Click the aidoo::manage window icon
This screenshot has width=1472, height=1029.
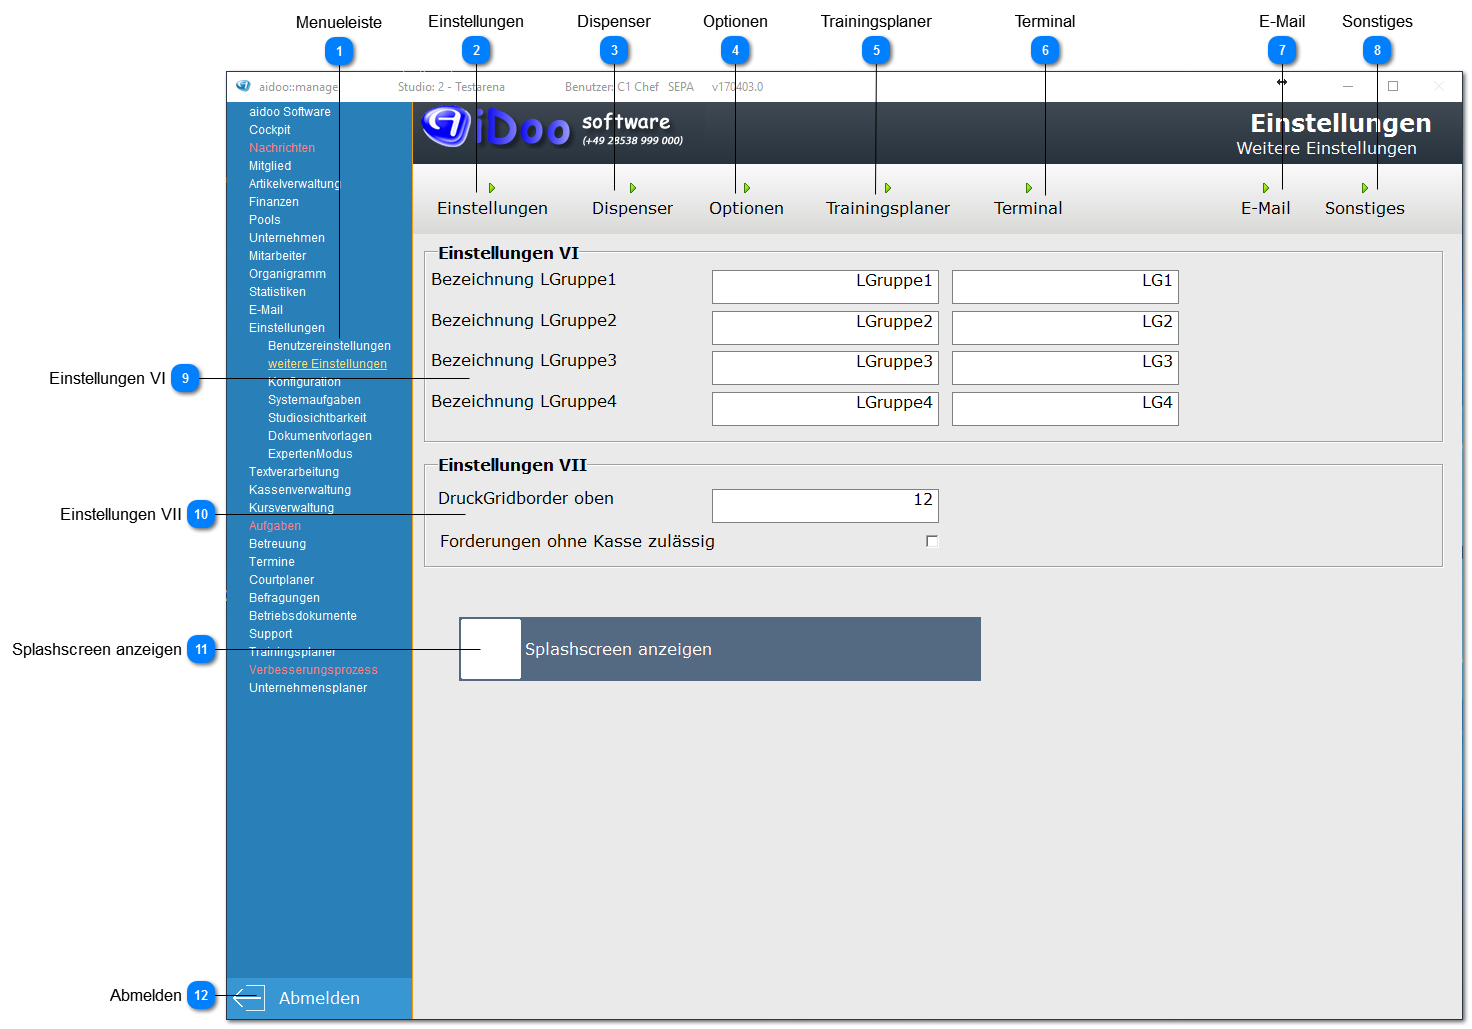243,86
